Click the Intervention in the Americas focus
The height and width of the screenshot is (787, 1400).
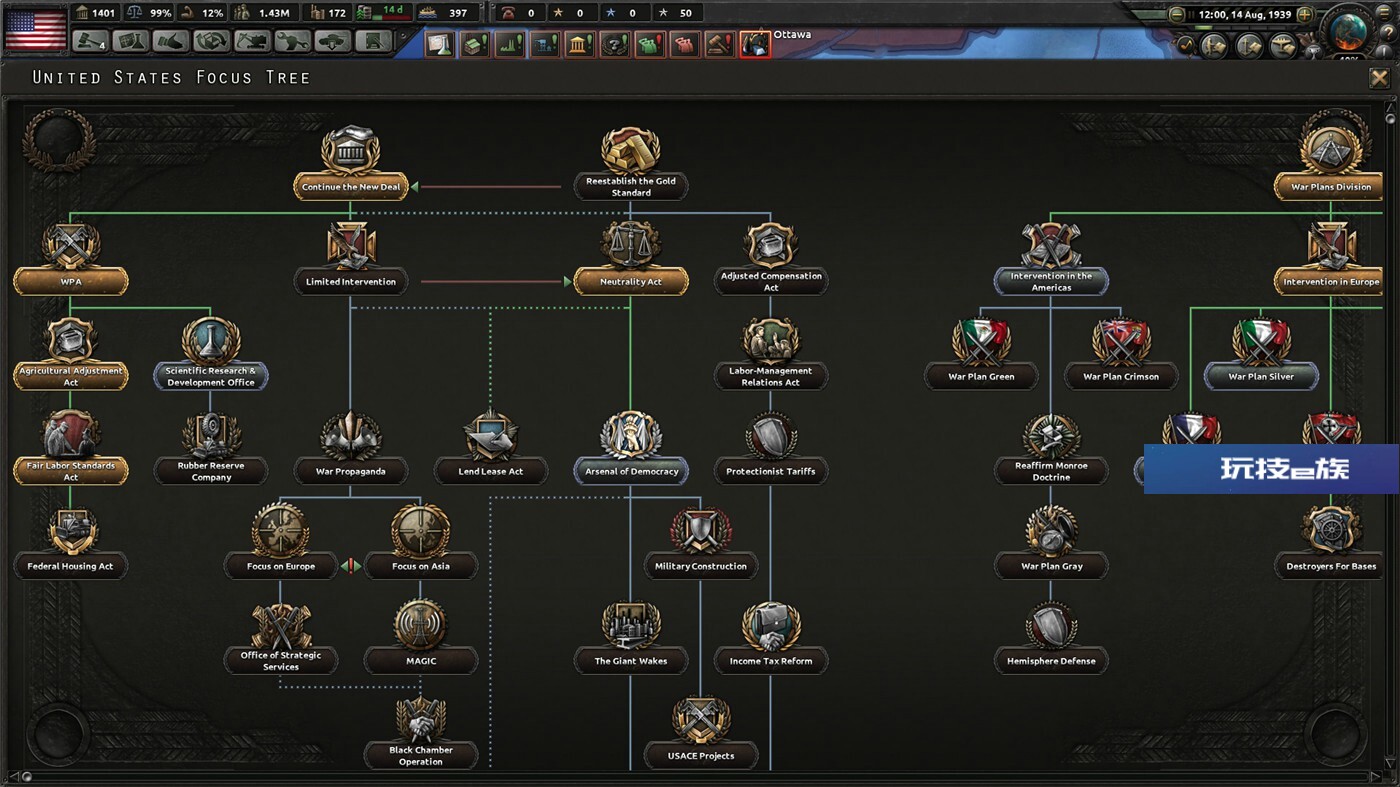(1051, 258)
